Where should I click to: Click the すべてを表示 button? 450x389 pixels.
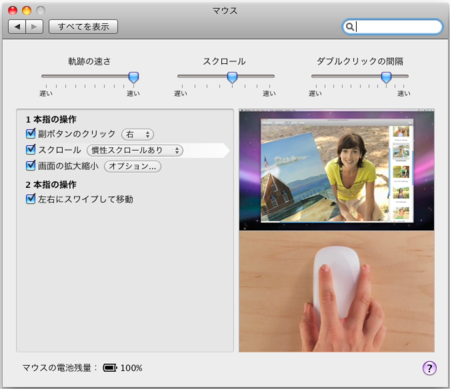click(x=83, y=27)
